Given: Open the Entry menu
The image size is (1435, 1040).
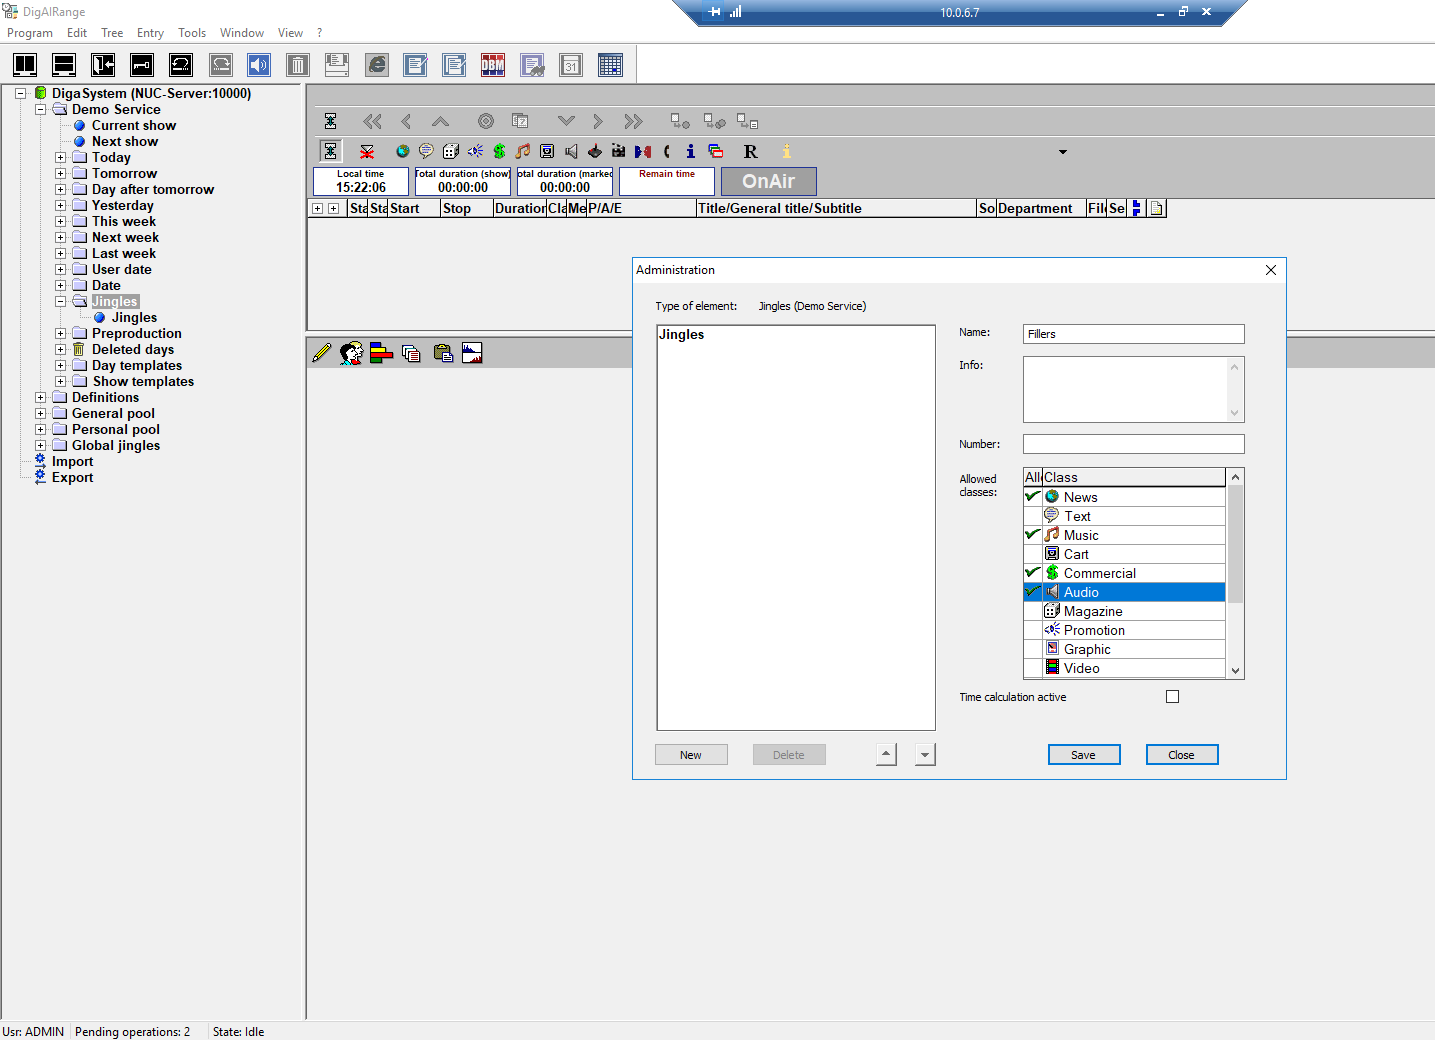Looking at the screenshot, I should (x=150, y=33).
